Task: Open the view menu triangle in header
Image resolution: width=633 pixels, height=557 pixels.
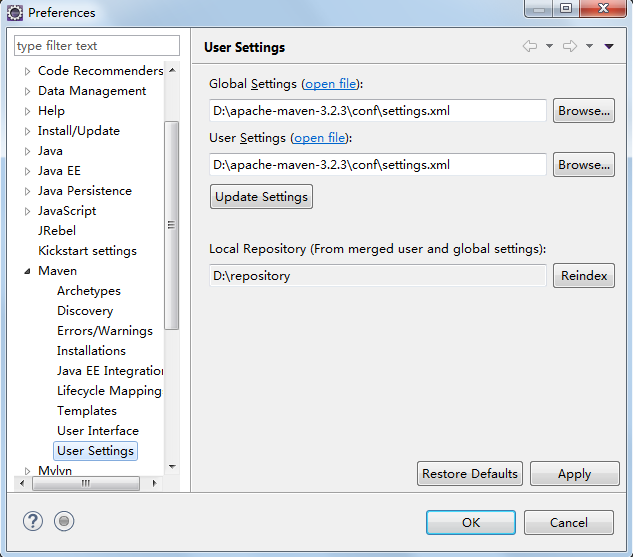Action: click(609, 47)
